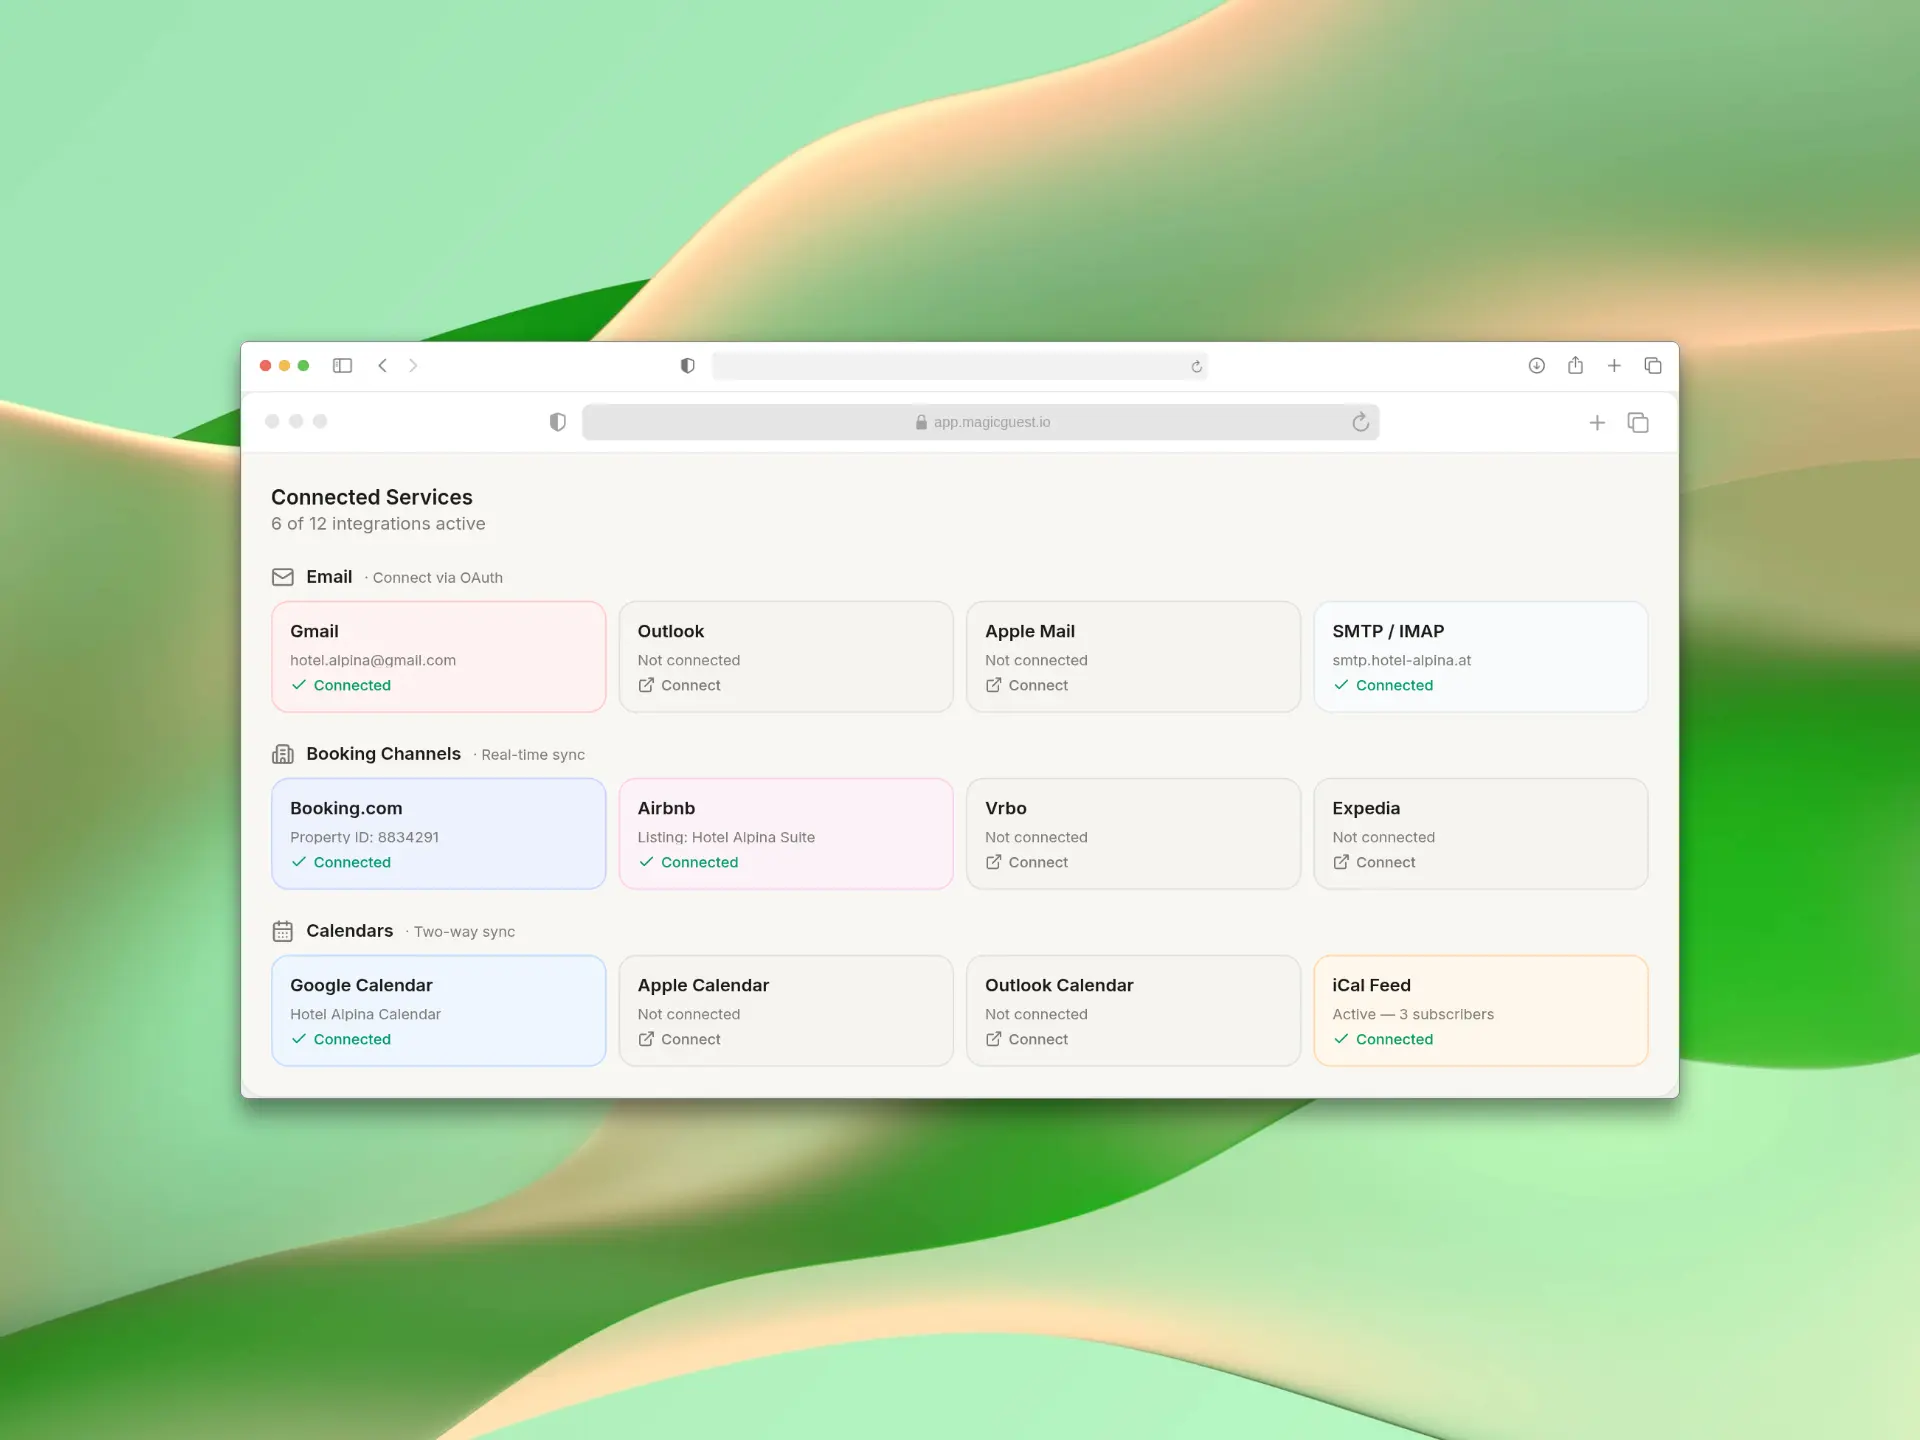Click the share icon in outer toolbar
1920x1440 pixels.
coord(1575,365)
